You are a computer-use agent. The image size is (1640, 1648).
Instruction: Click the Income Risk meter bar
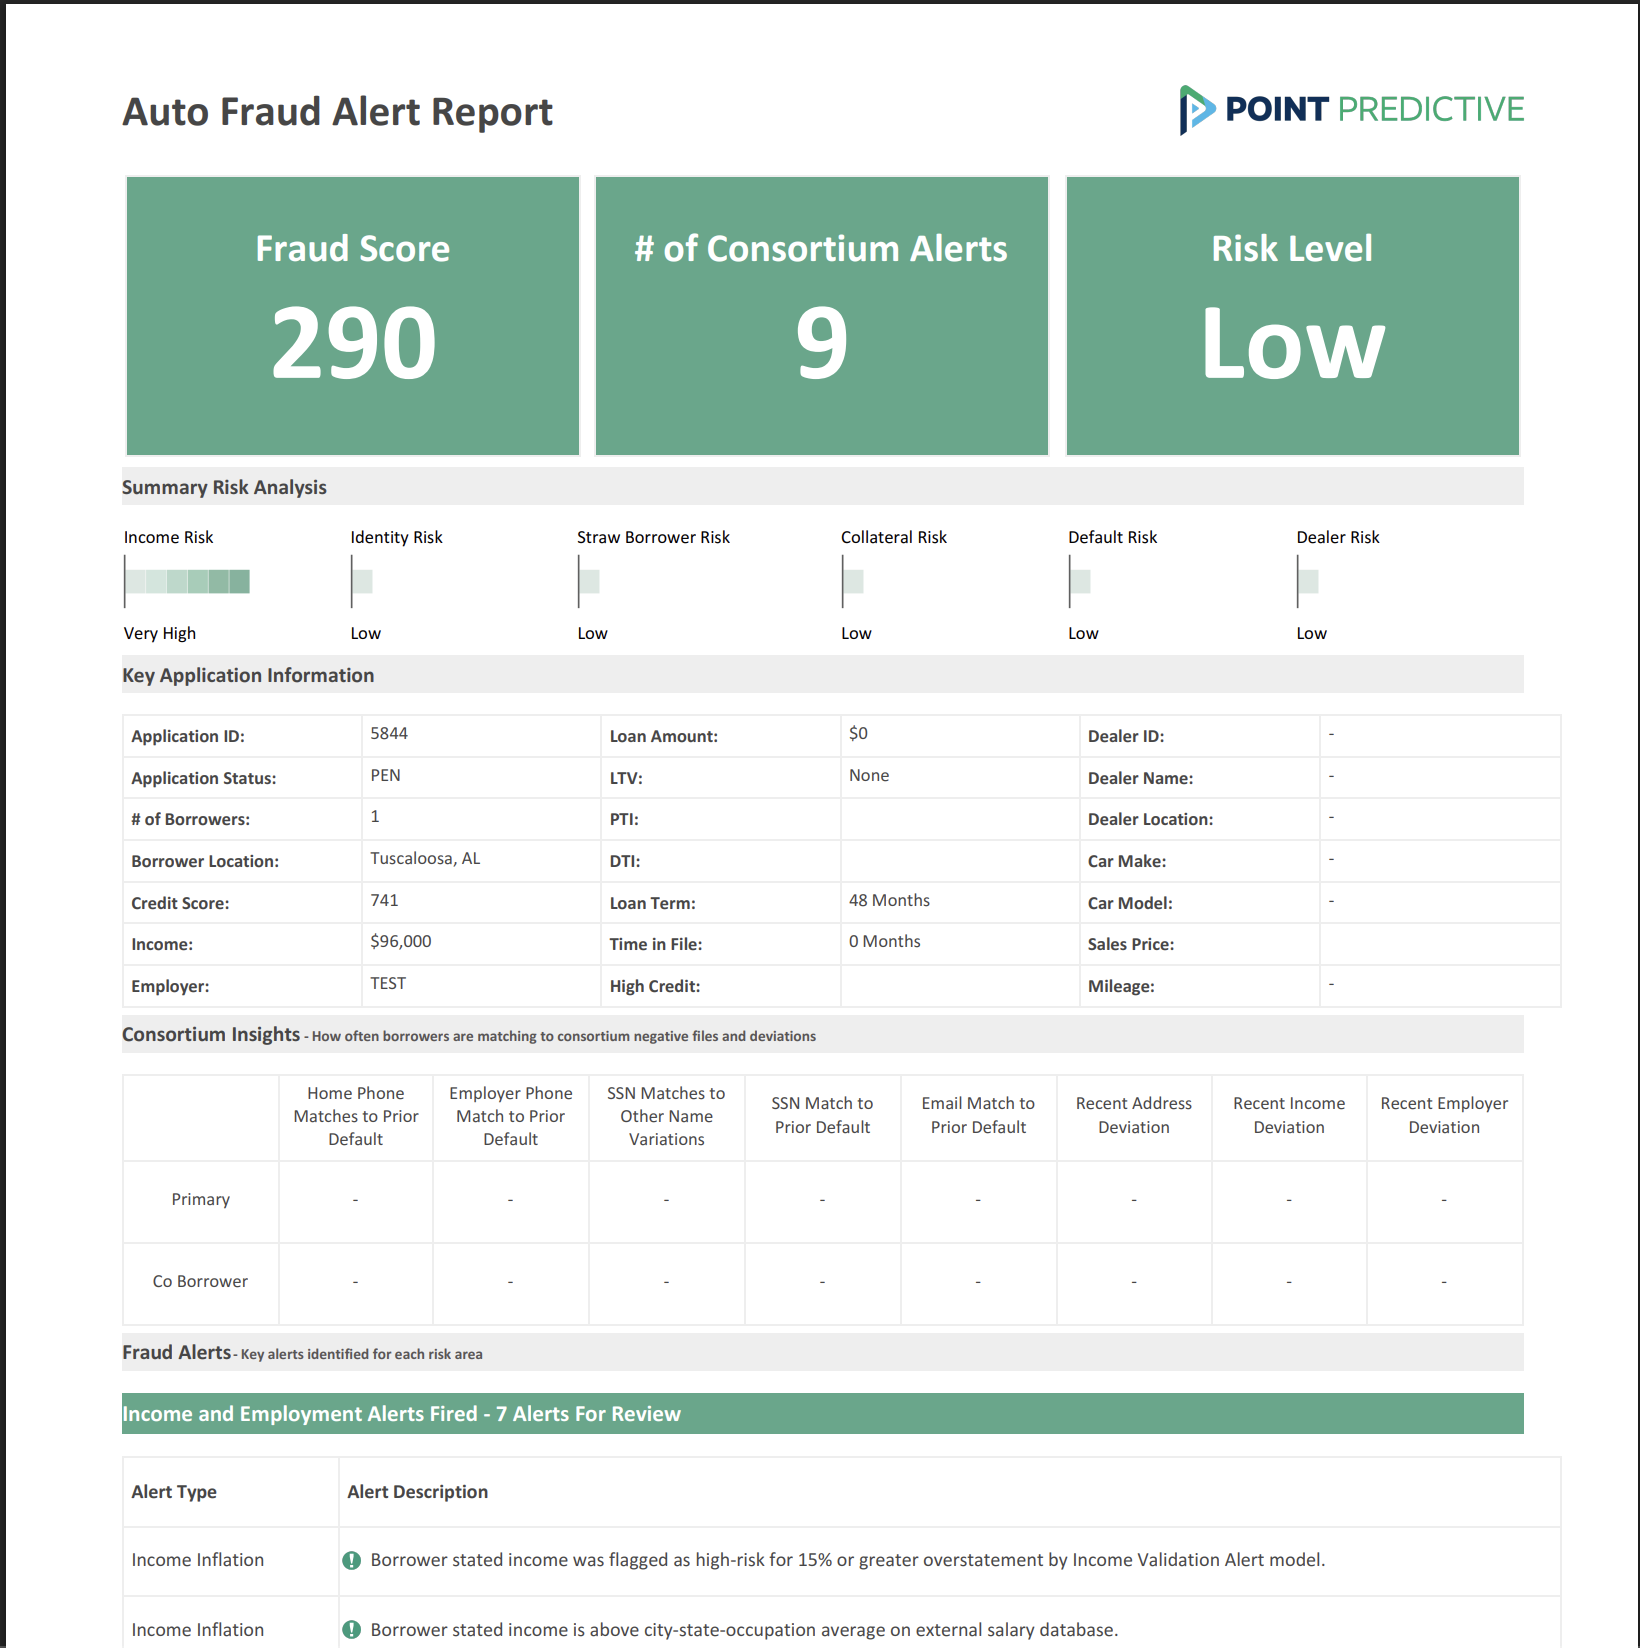click(186, 581)
